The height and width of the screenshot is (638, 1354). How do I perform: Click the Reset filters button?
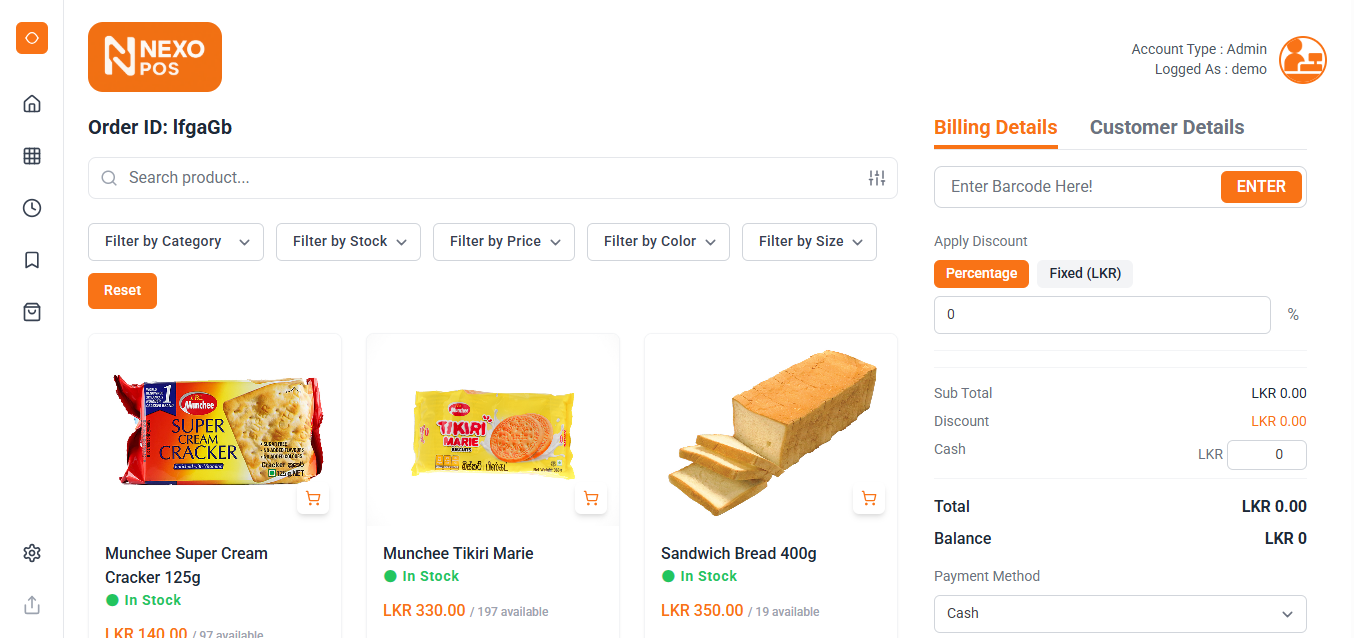pyautogui.click(x=122, y=291)
